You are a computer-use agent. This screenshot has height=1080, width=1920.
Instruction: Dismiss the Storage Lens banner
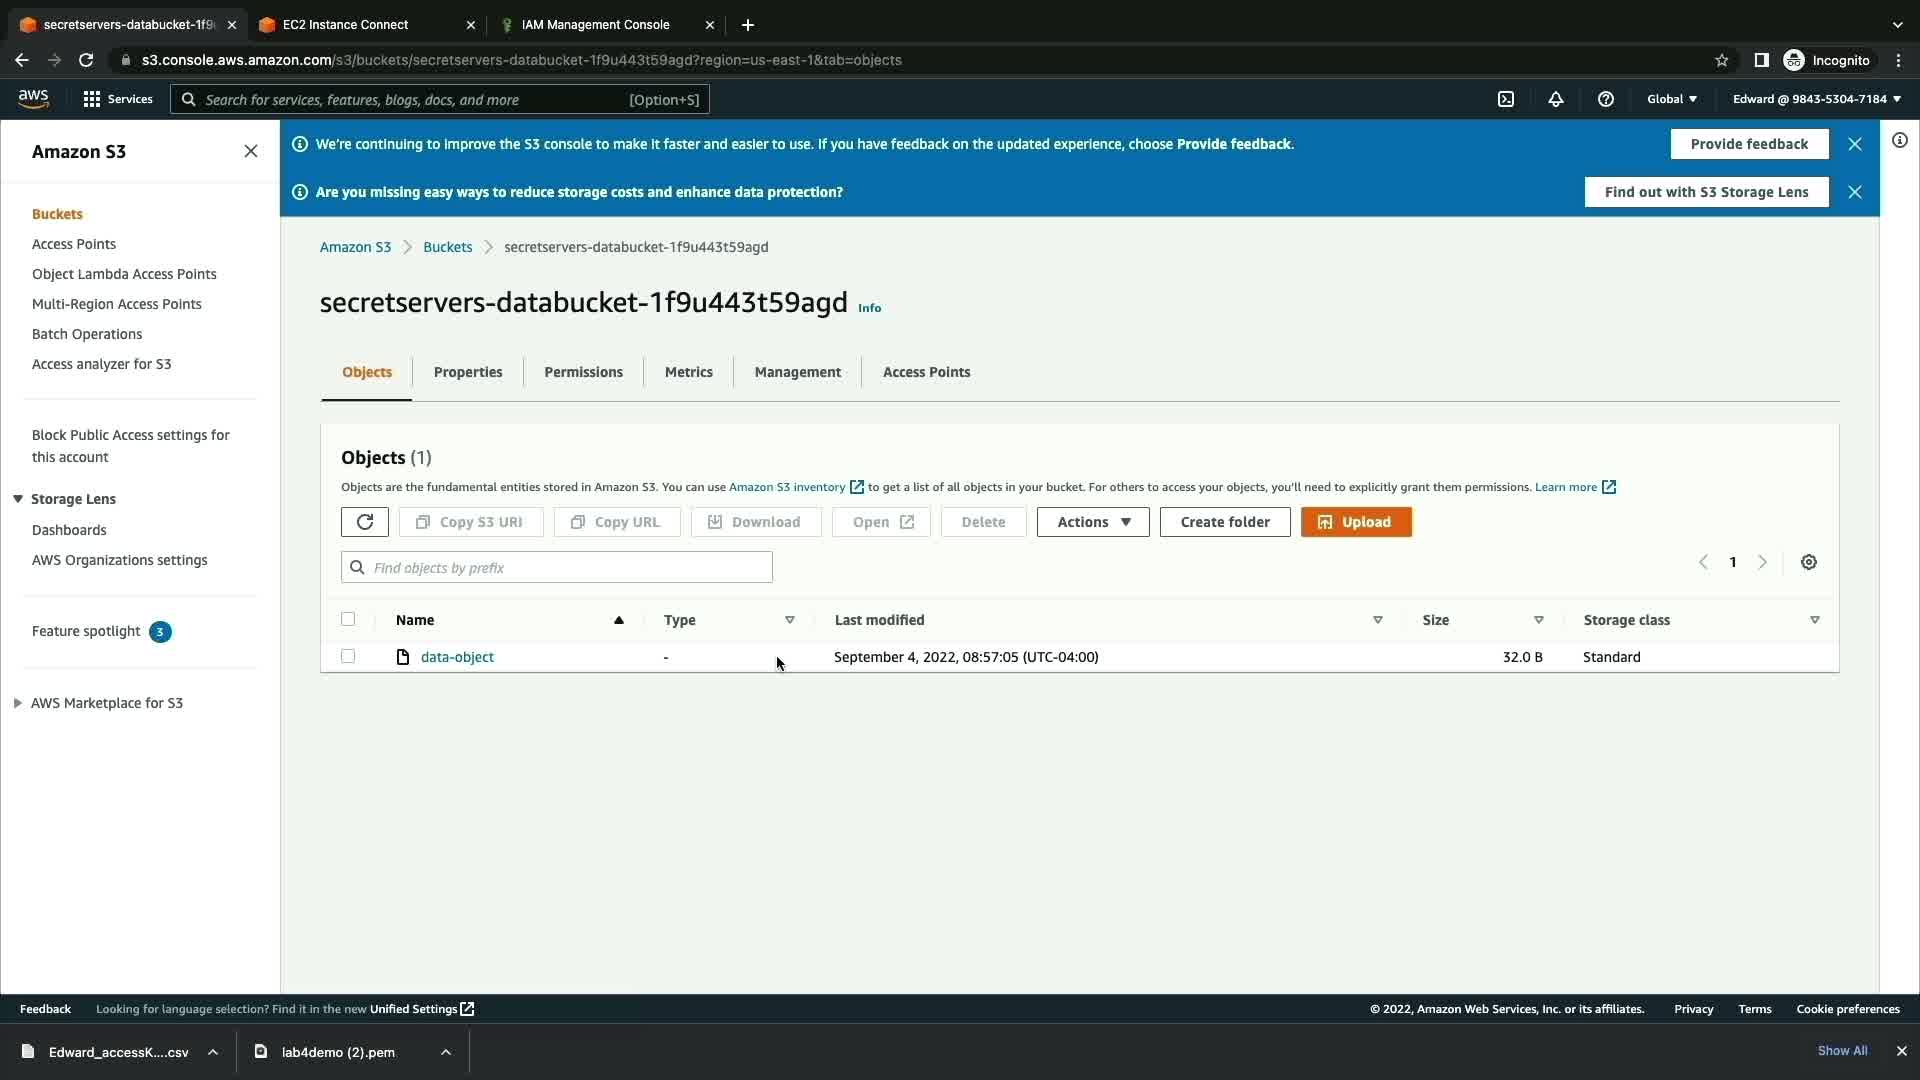pos(1855,192)
